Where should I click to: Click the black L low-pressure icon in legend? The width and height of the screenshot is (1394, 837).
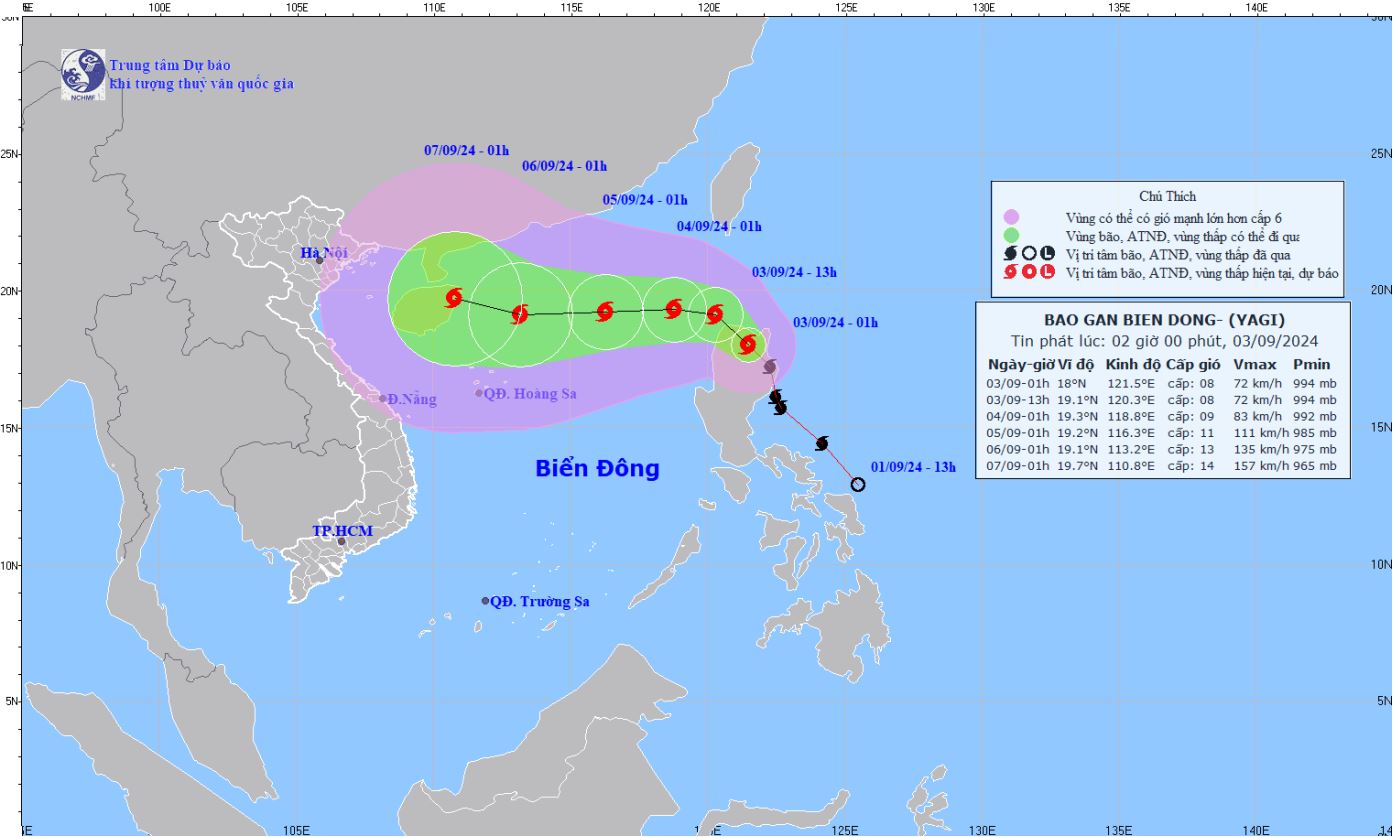[1047, 253]
